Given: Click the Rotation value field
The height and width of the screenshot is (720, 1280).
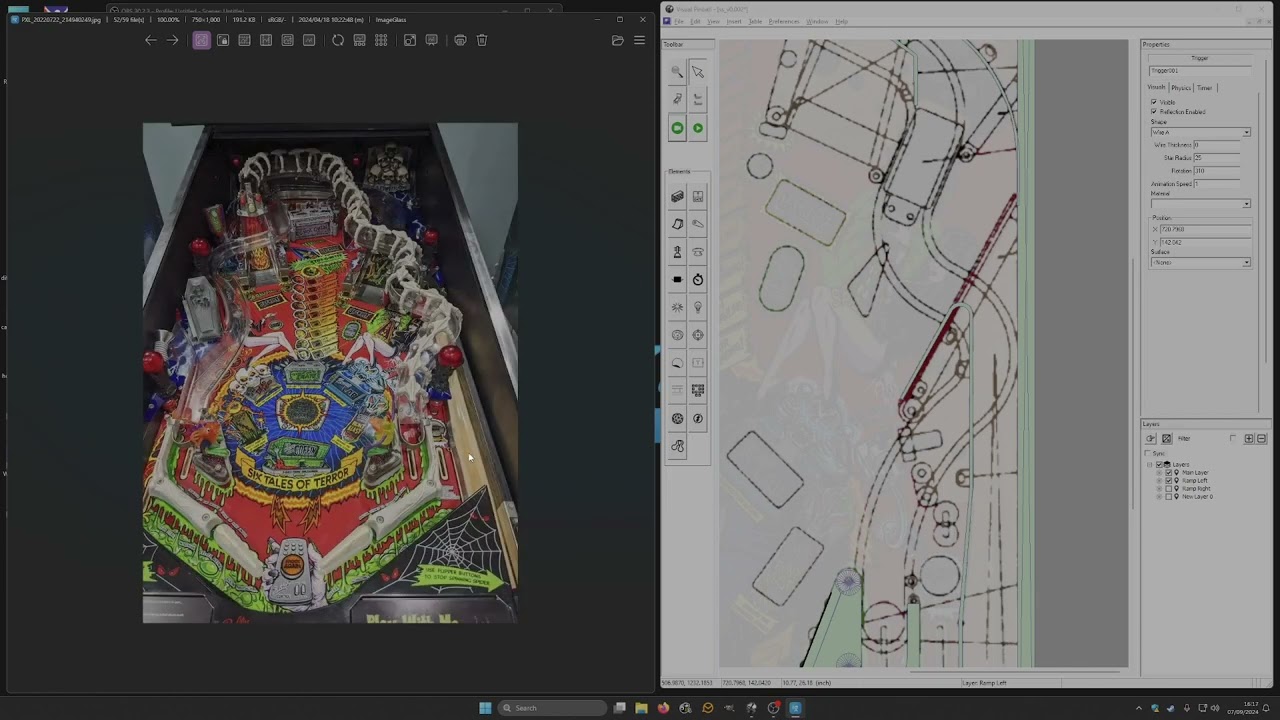Looking at the screenshot, I should click(x=1216, y=171).
